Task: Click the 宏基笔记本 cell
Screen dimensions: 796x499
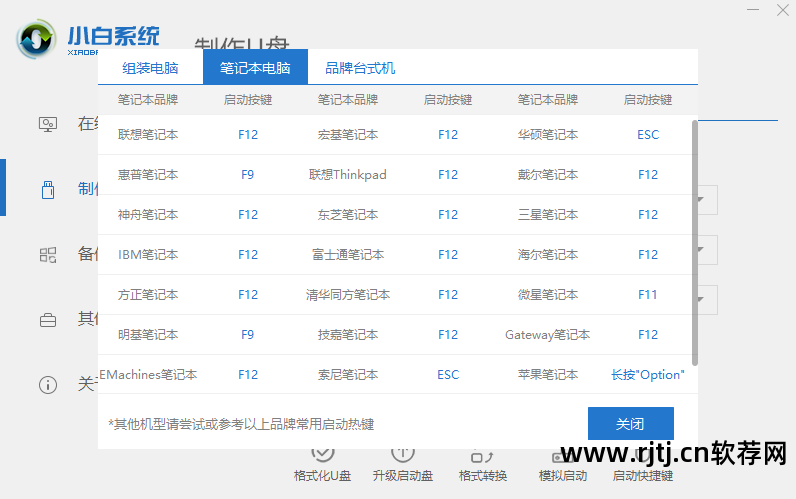Action: click(x=348, y=135)
